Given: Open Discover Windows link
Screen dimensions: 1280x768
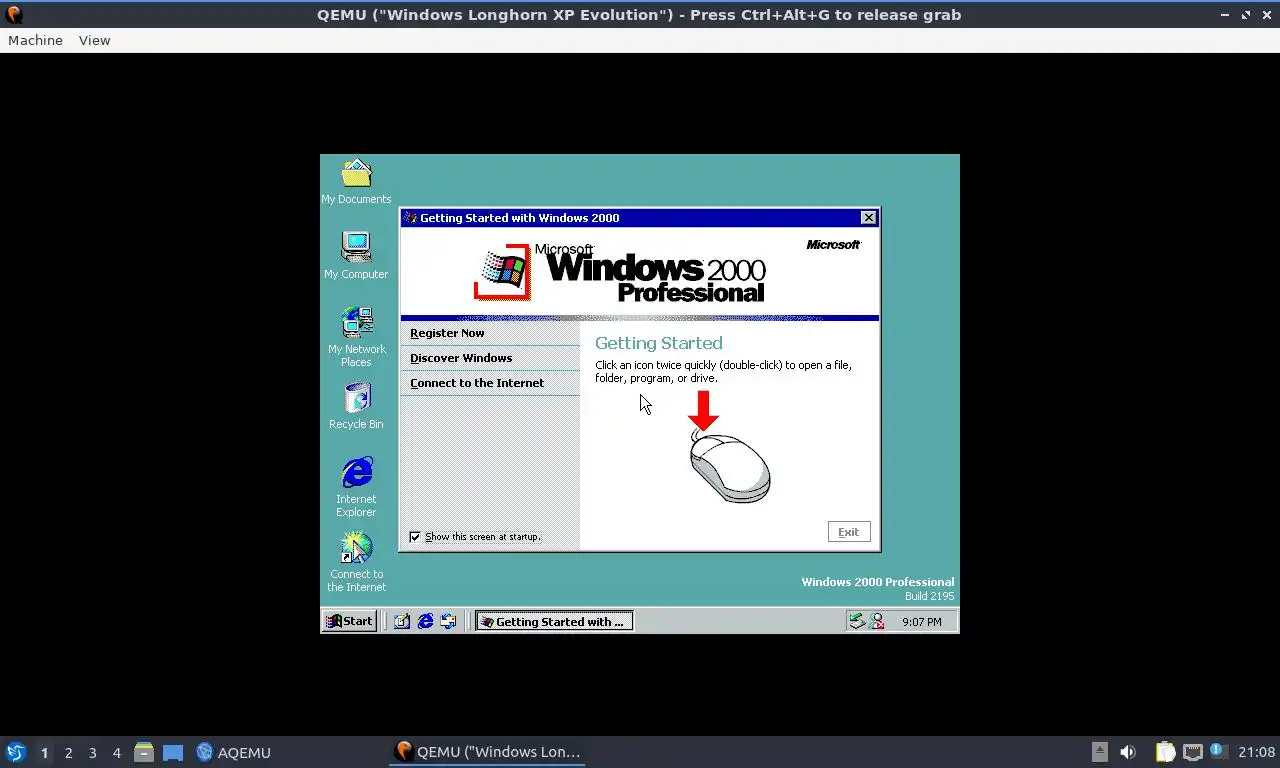Looking at the screenshot, I should (461, 358).
